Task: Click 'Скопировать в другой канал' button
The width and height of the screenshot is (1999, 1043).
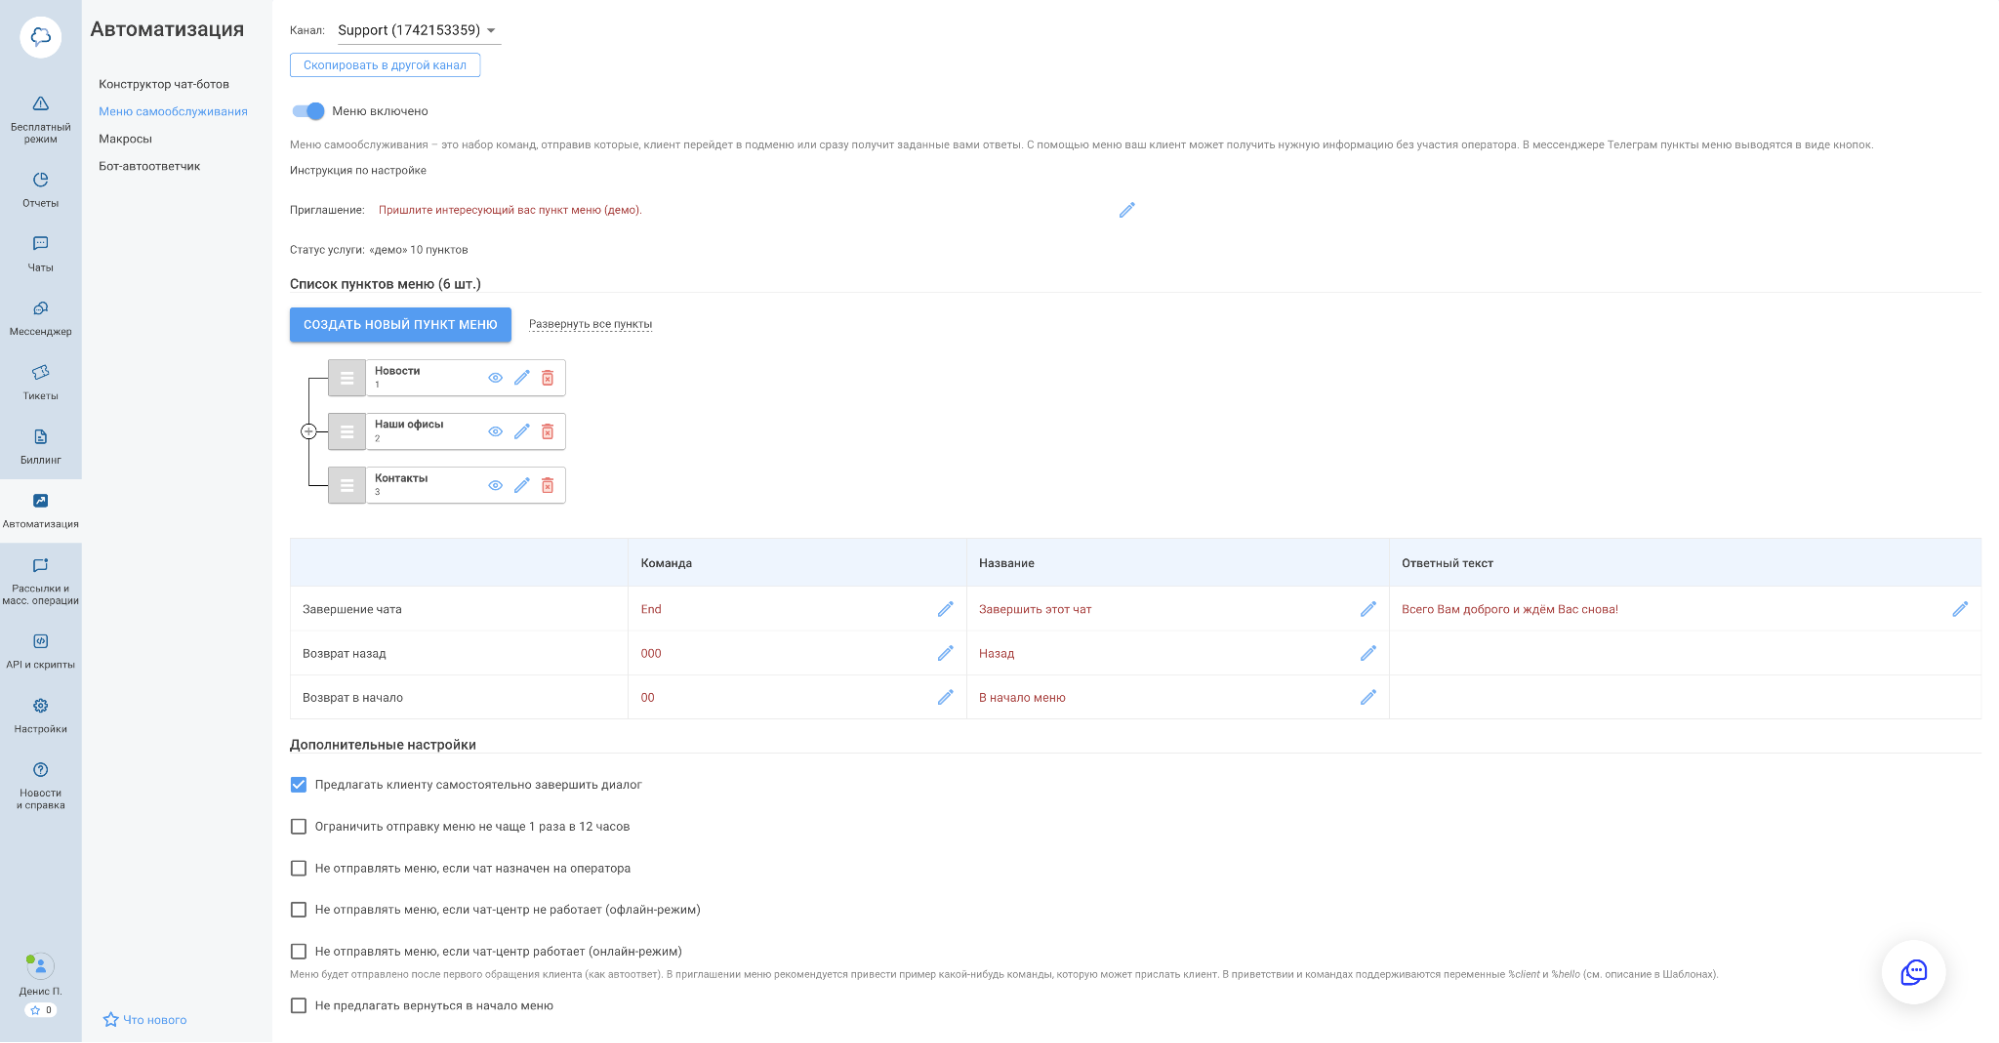Action: 385,65
